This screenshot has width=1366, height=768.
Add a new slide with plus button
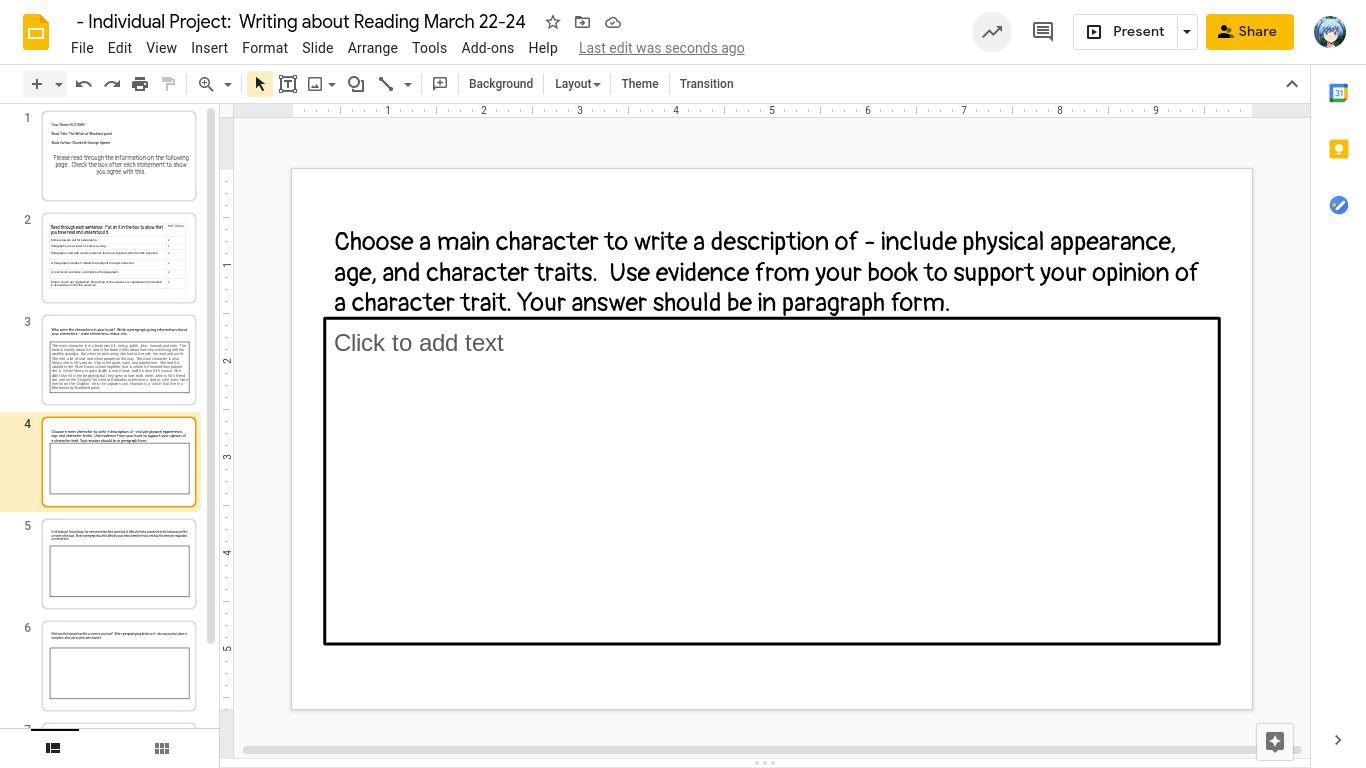pyautogui.click(x=36, y=84)
